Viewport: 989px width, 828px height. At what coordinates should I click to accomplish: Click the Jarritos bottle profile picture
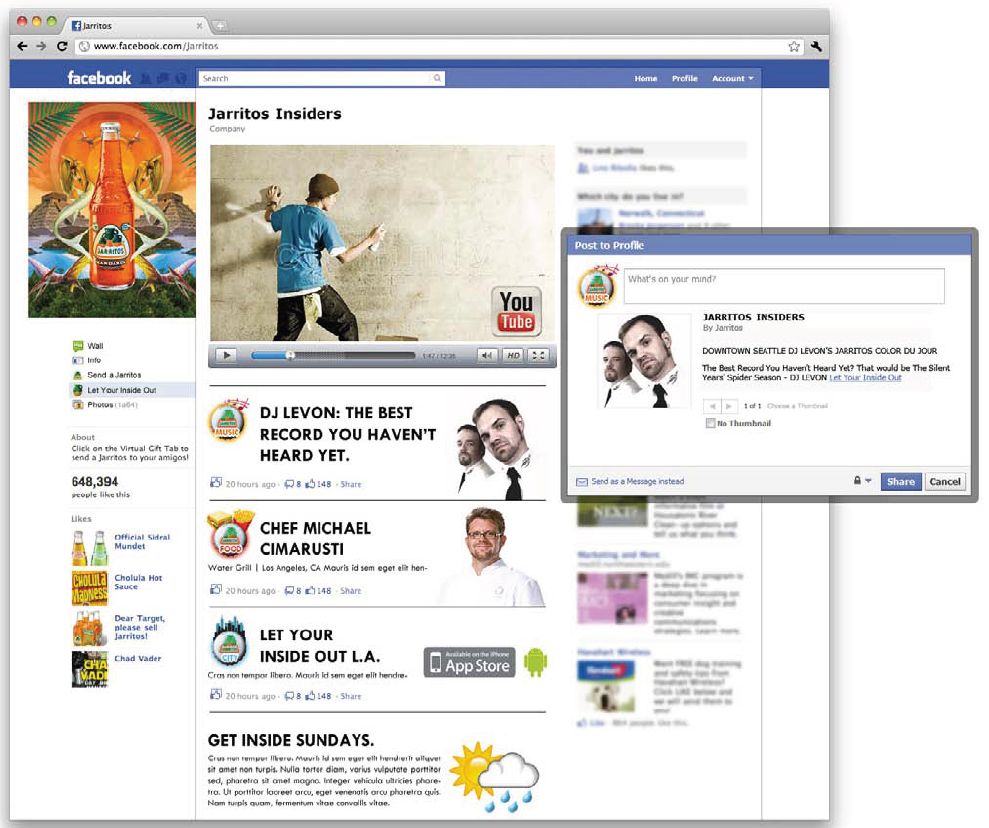coord(112,210)
